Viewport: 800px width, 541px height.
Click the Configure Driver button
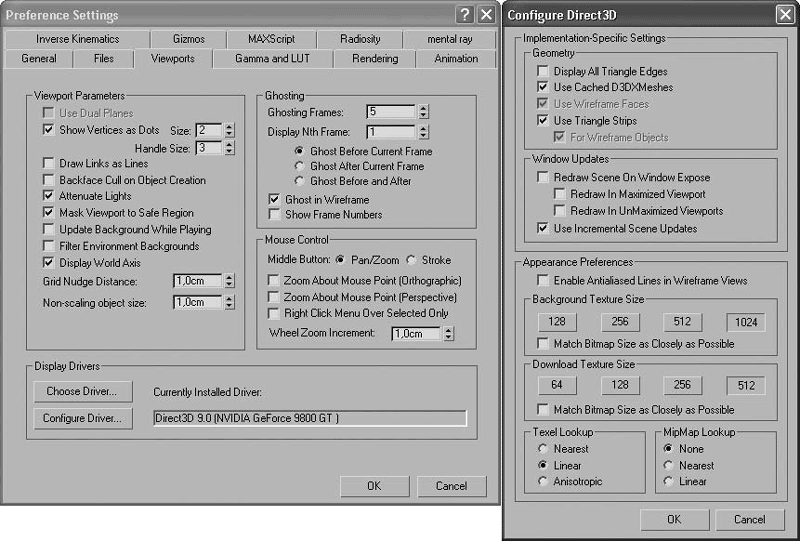(82, 418)
